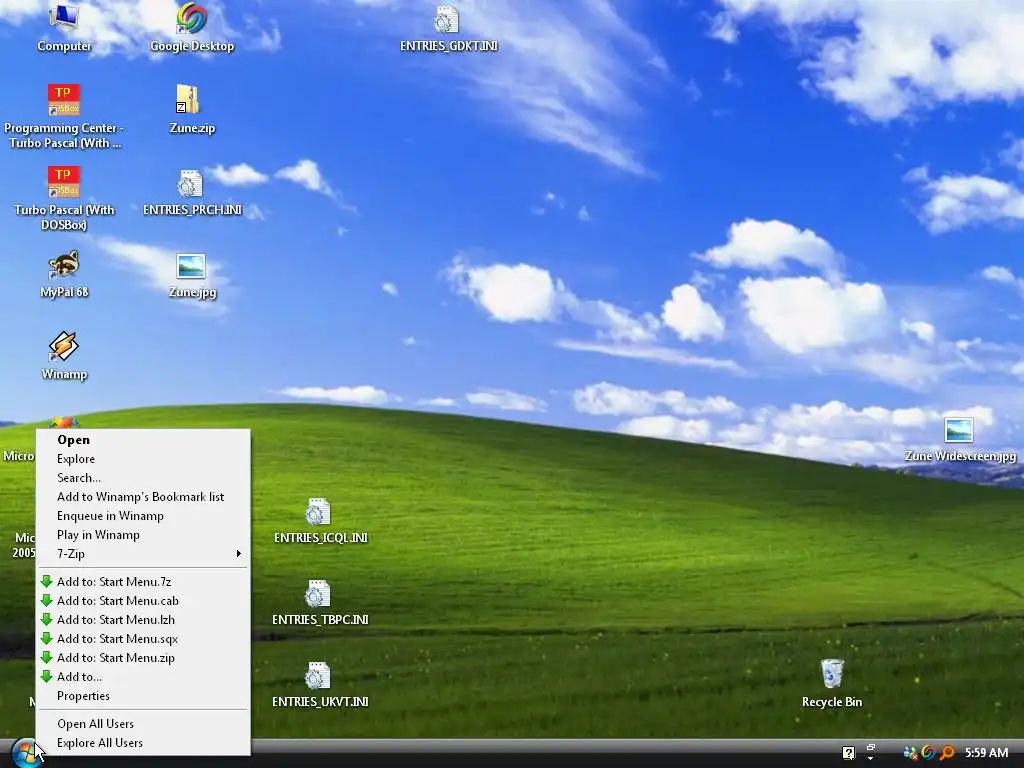This screenshot has width=1024, height=768.
Task: Select the ENTRIES_PRCH.INI file icon
Action: pyautogui.click(x=192, y=192)
